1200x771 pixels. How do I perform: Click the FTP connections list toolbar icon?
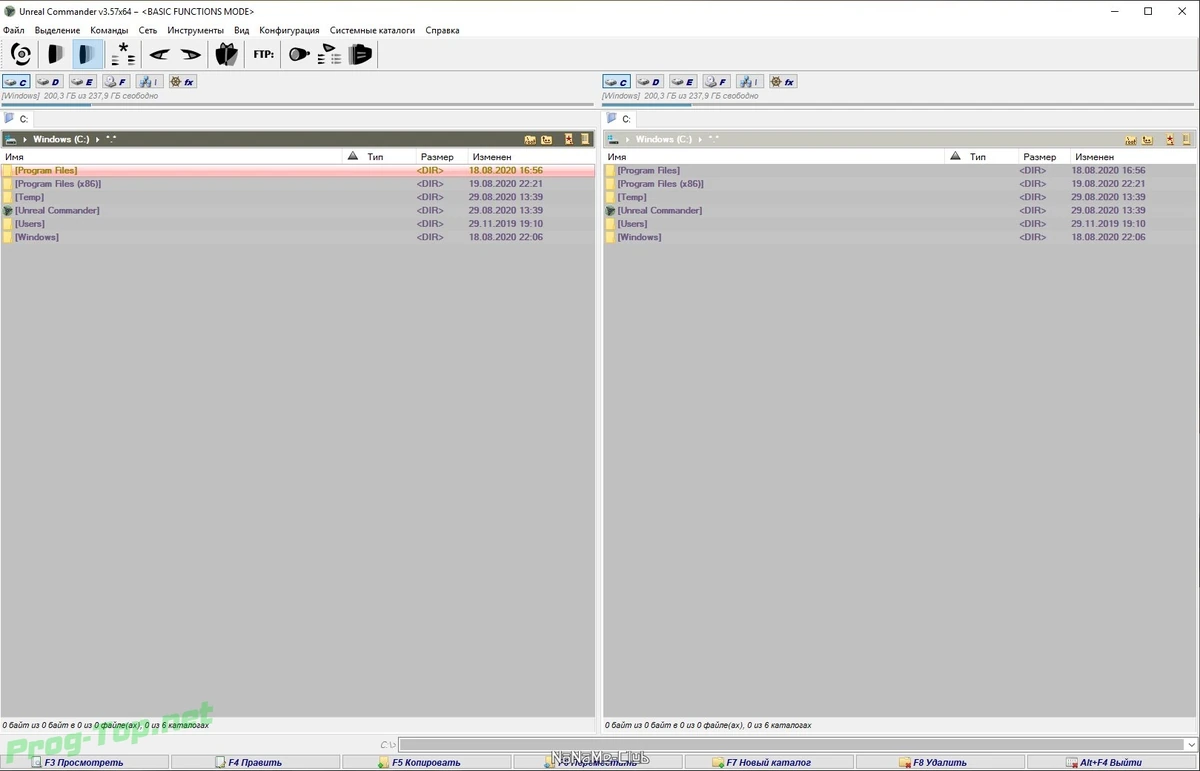[330, 54]
